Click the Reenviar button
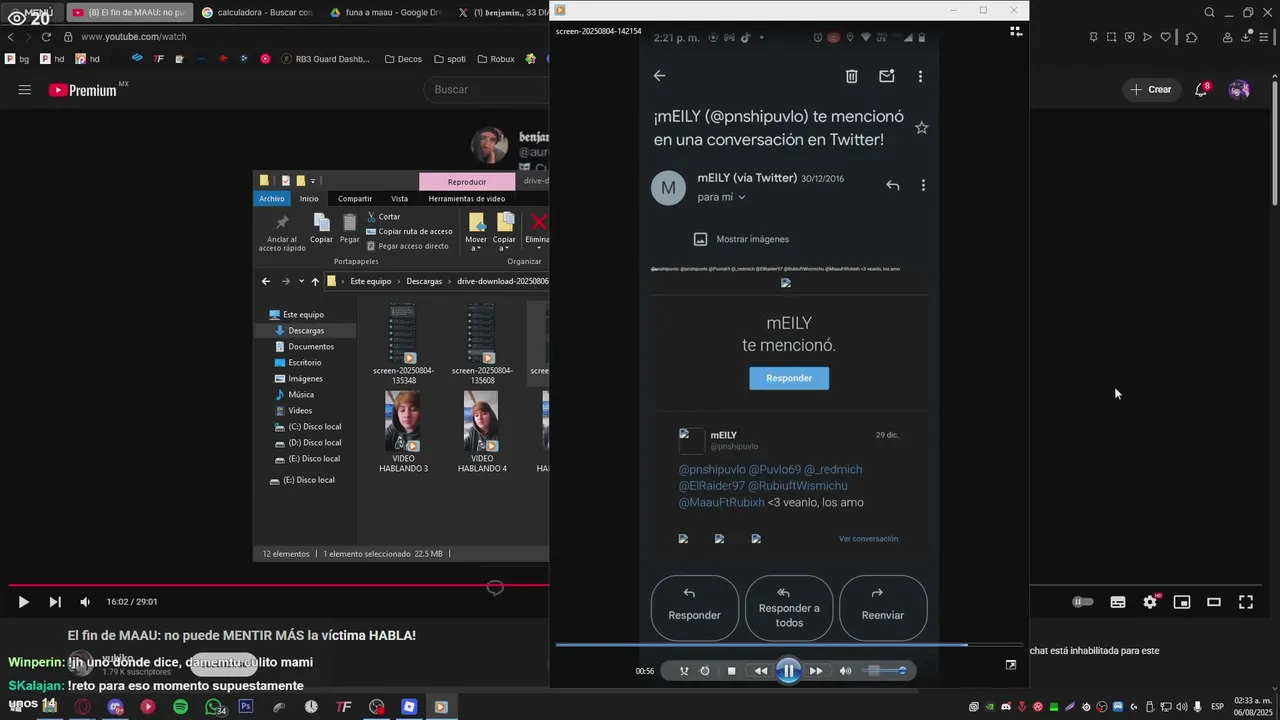This screenshot has height=720, width=1280. 883,607
